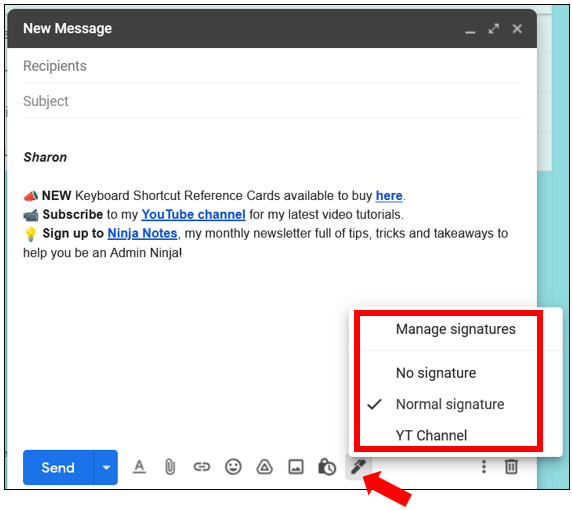The width and height of the screenshot is (572, 510).
Task: Click into the Subject field
Action: tap(272, 101)
